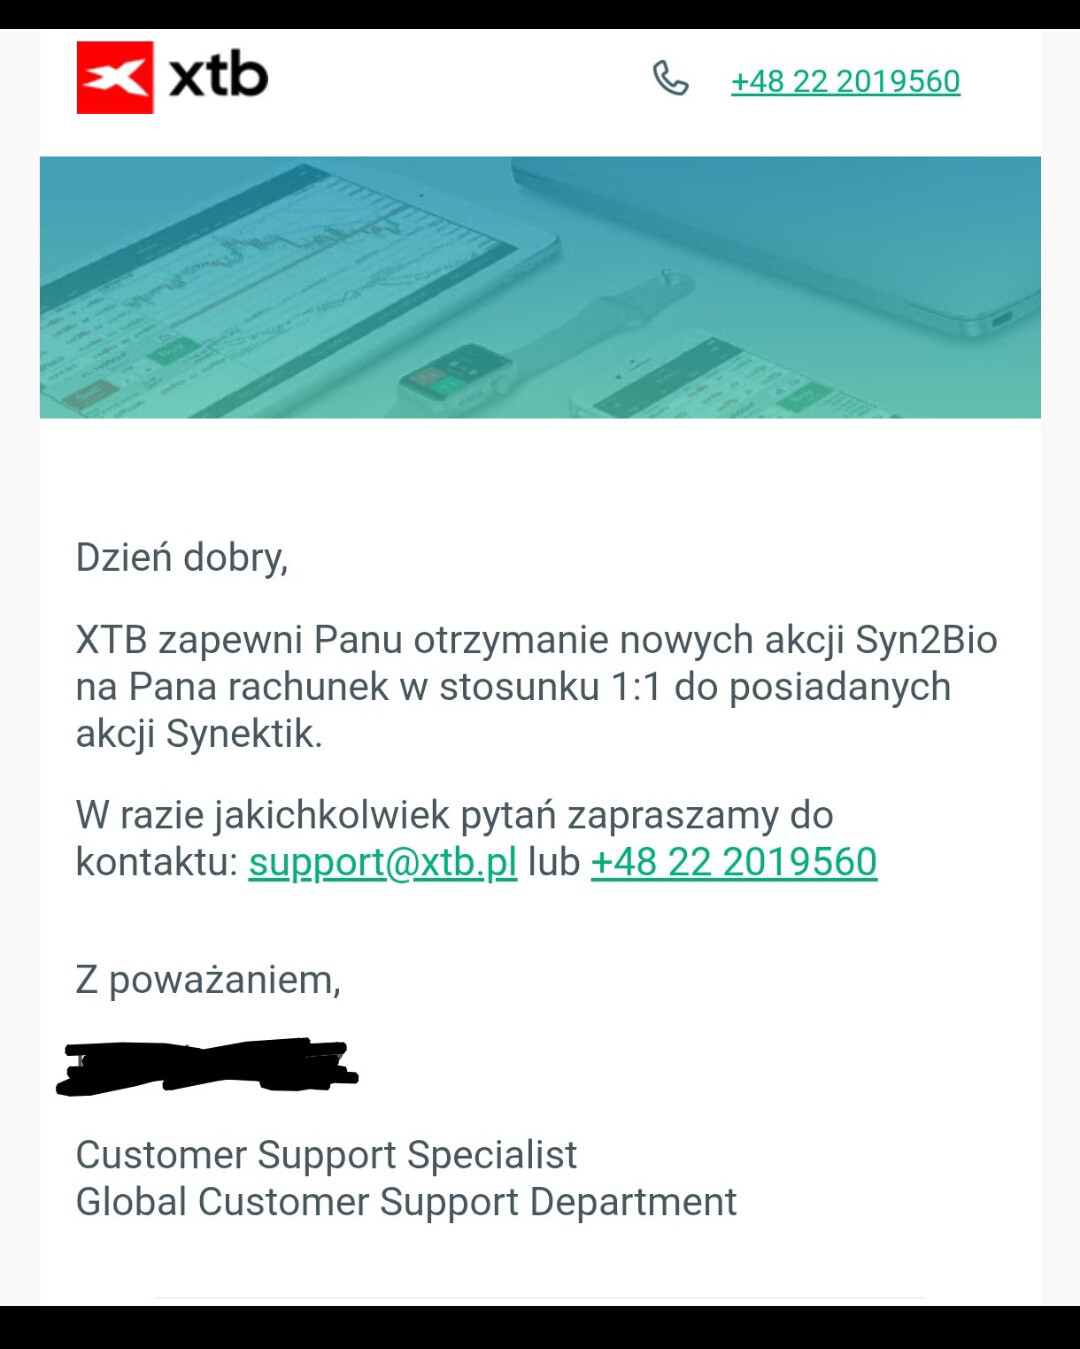Click the word "Syn2Bio" in the message
The width and height of the screenshot is (1080, 1349).
(926, 640)
